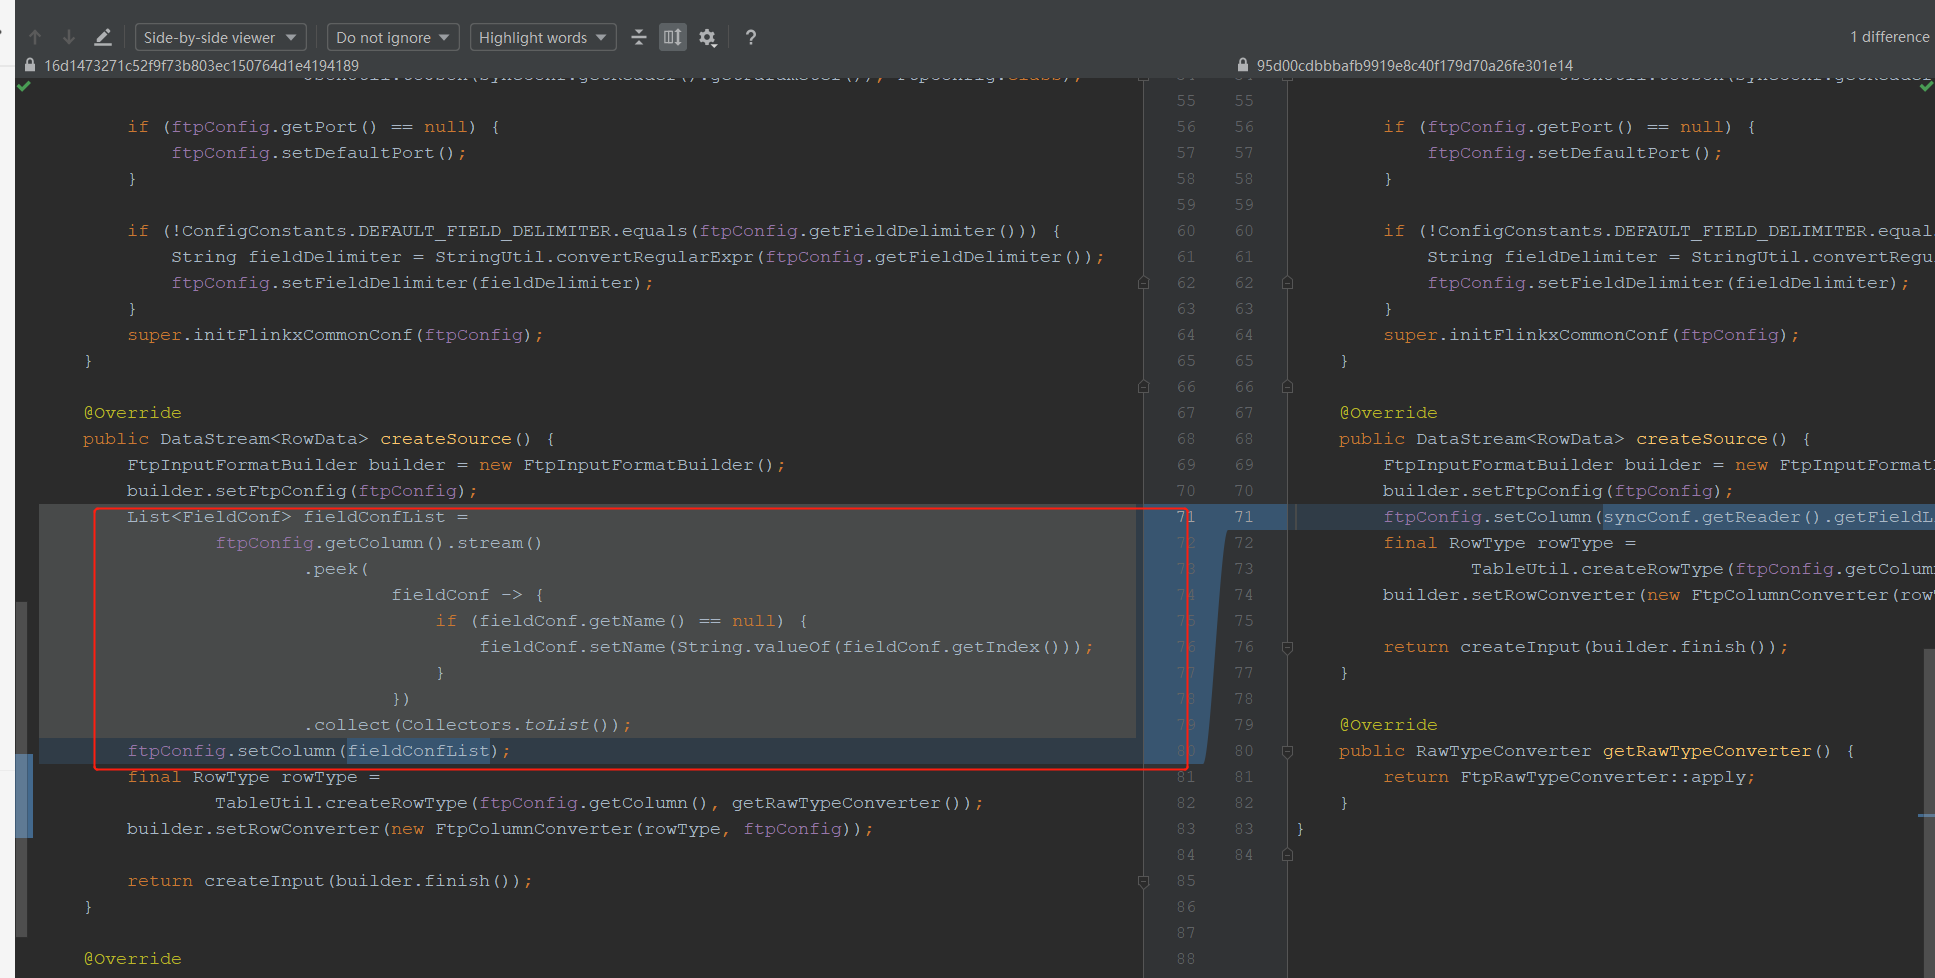Open the diff settings gear menu
The image size is (1935, 978).
pyautogui.click(x=708, y=37)
